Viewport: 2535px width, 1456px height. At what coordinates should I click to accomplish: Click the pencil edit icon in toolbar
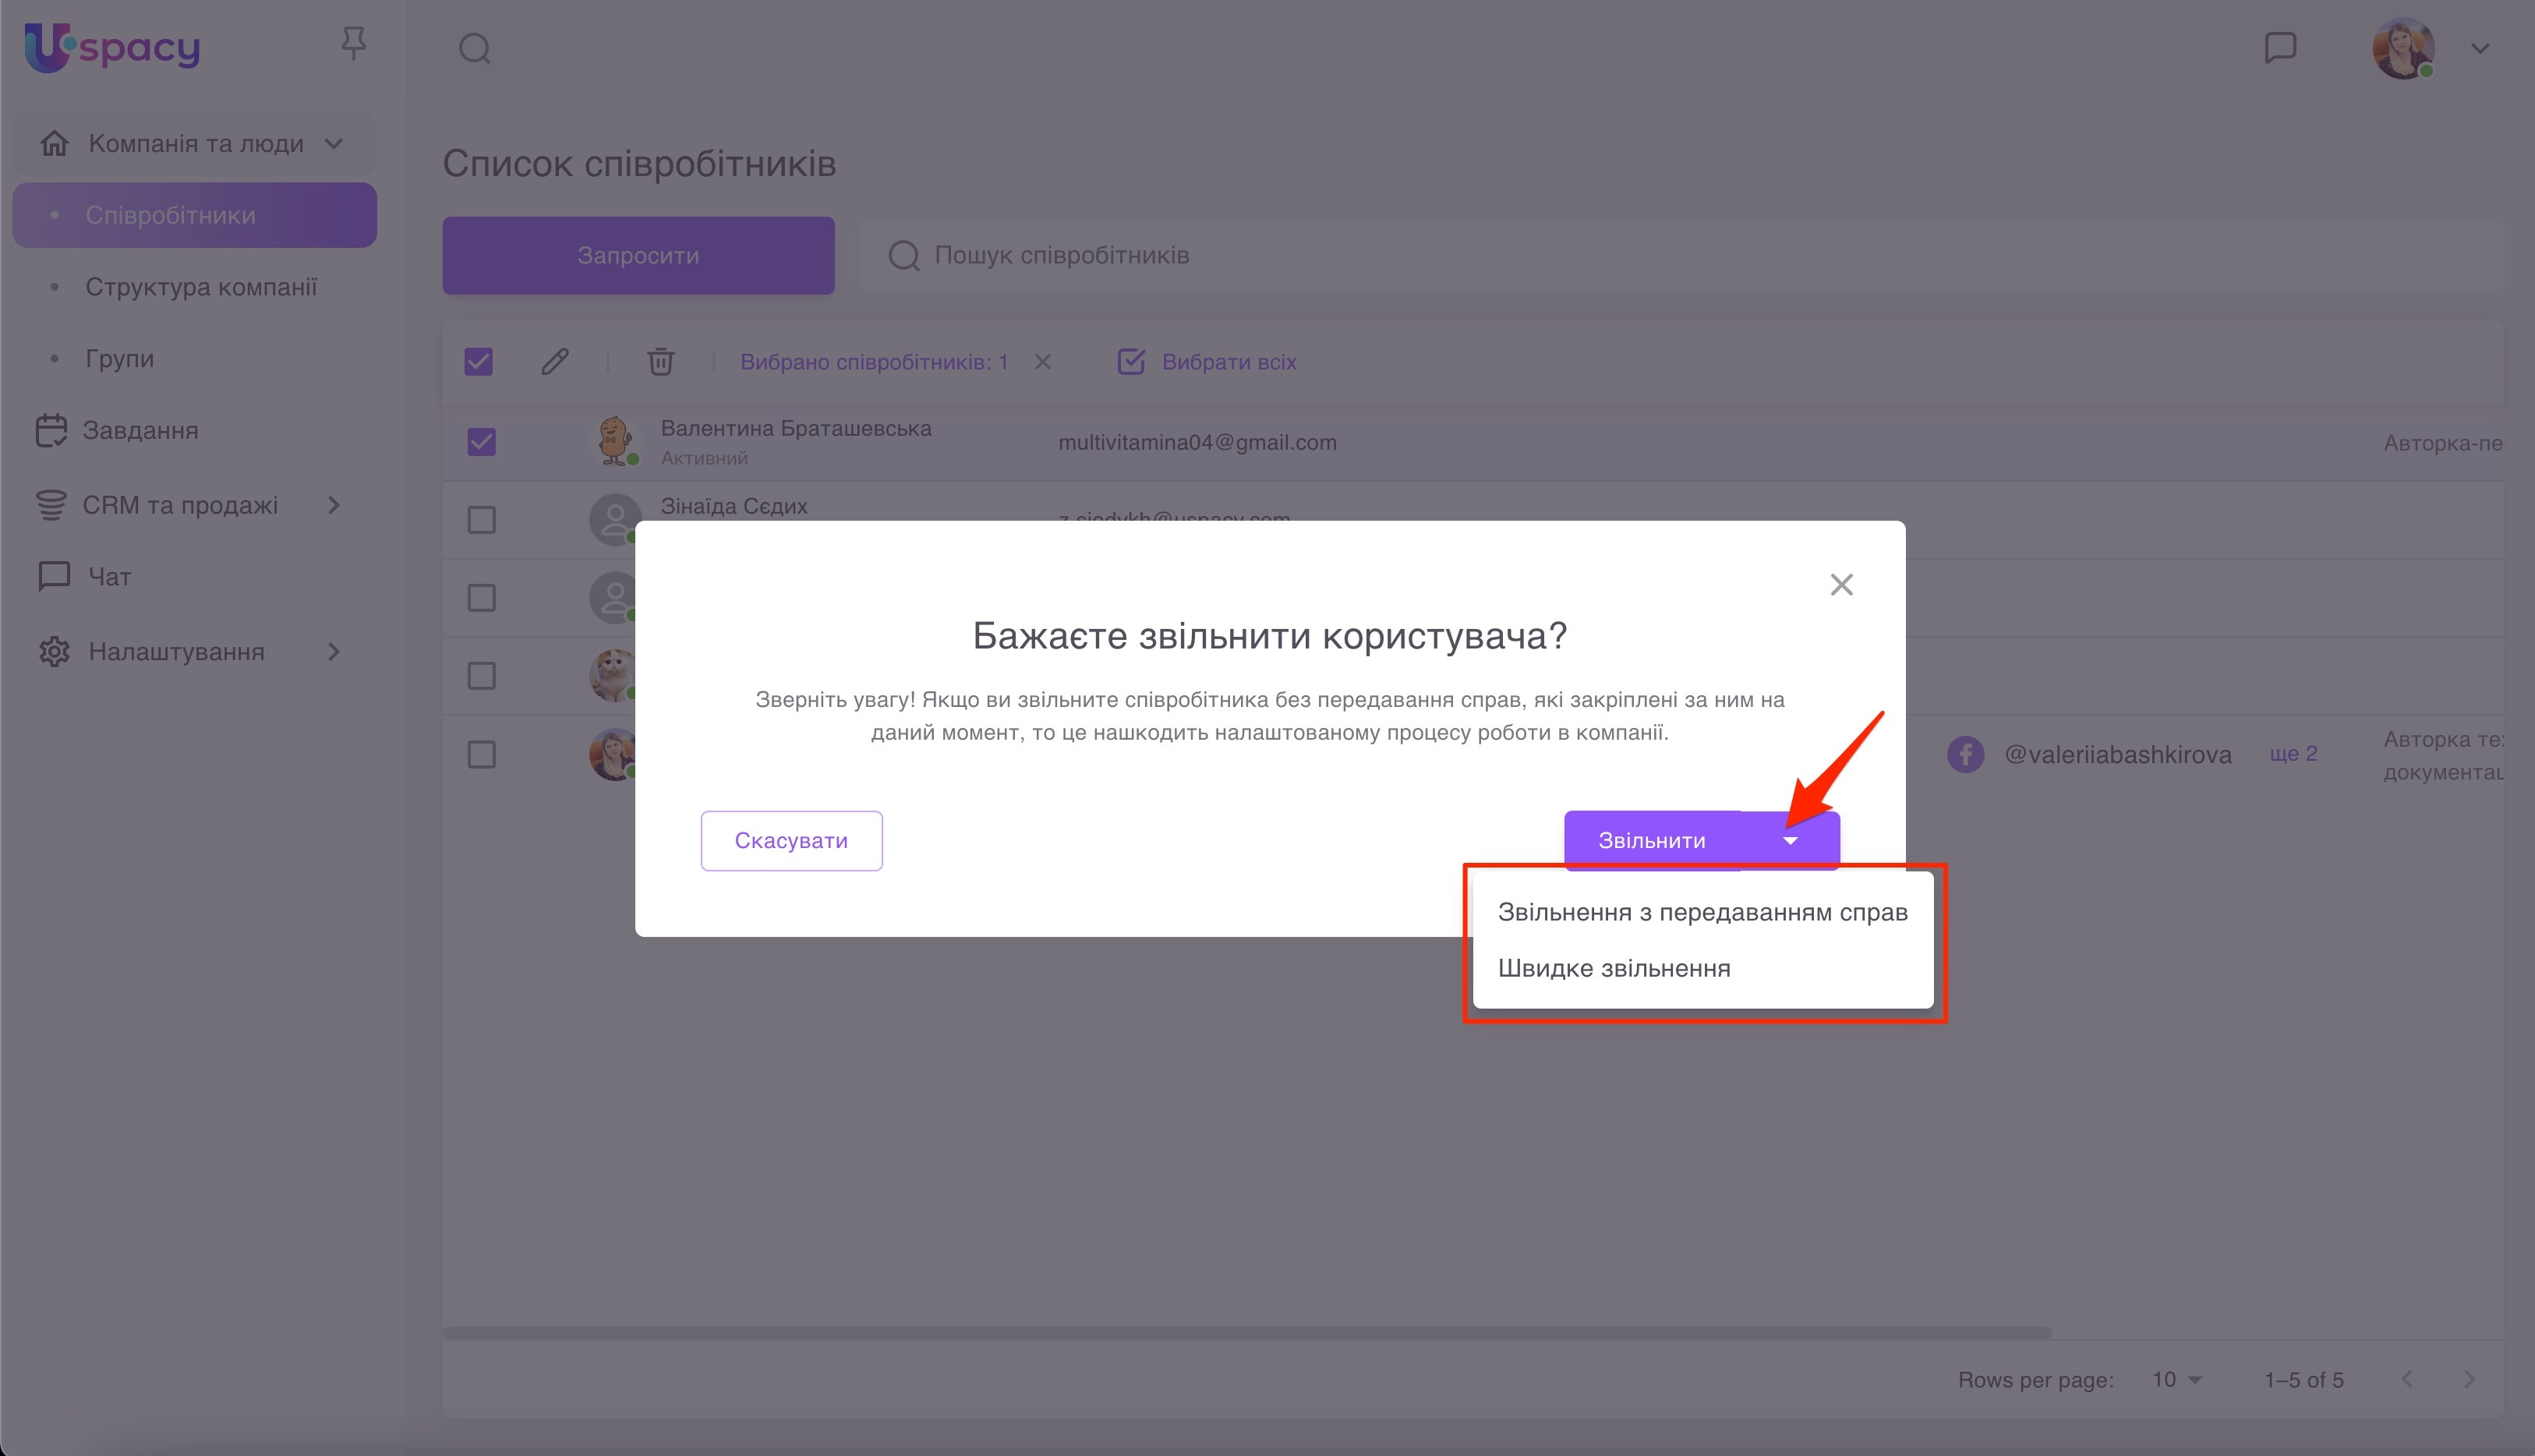point(555,361)
